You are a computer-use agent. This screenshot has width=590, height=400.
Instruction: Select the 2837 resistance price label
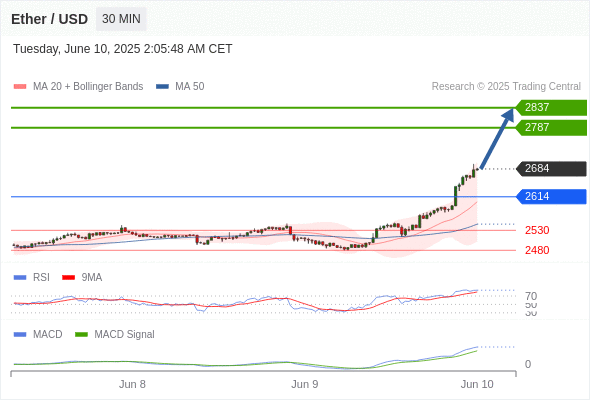551,108
